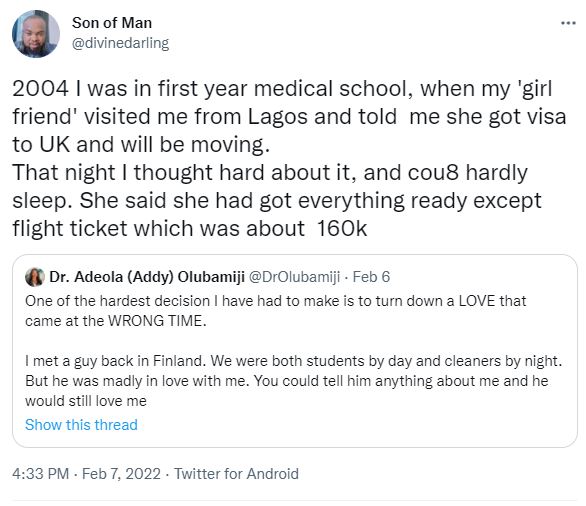Click quoted paragraph 'I met a guy back in Finland'

coord(293,381)
